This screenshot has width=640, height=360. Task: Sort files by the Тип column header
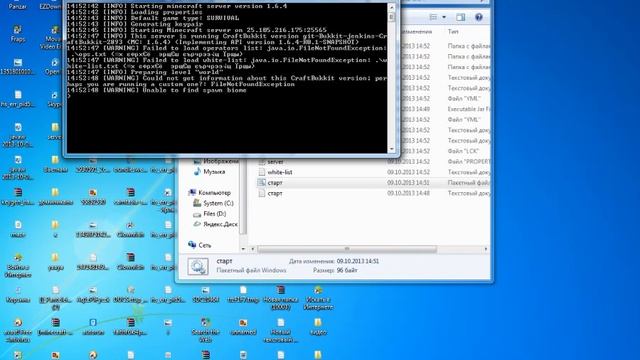pyautogui.click(x=453, y=31)
